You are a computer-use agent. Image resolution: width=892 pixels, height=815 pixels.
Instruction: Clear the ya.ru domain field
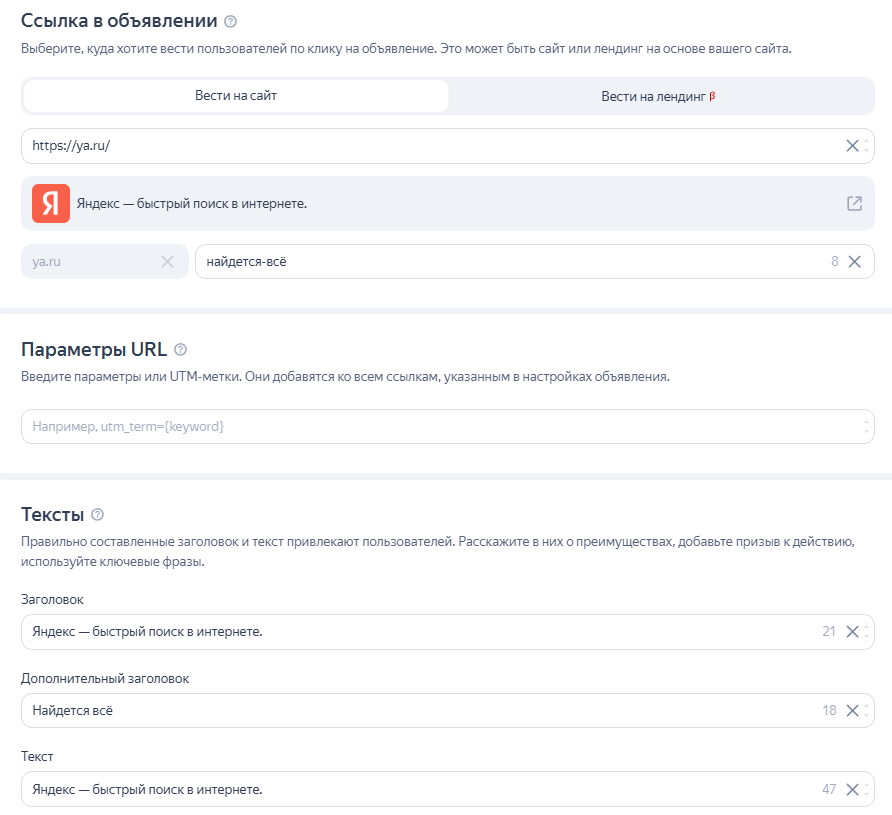pos(167,262)
